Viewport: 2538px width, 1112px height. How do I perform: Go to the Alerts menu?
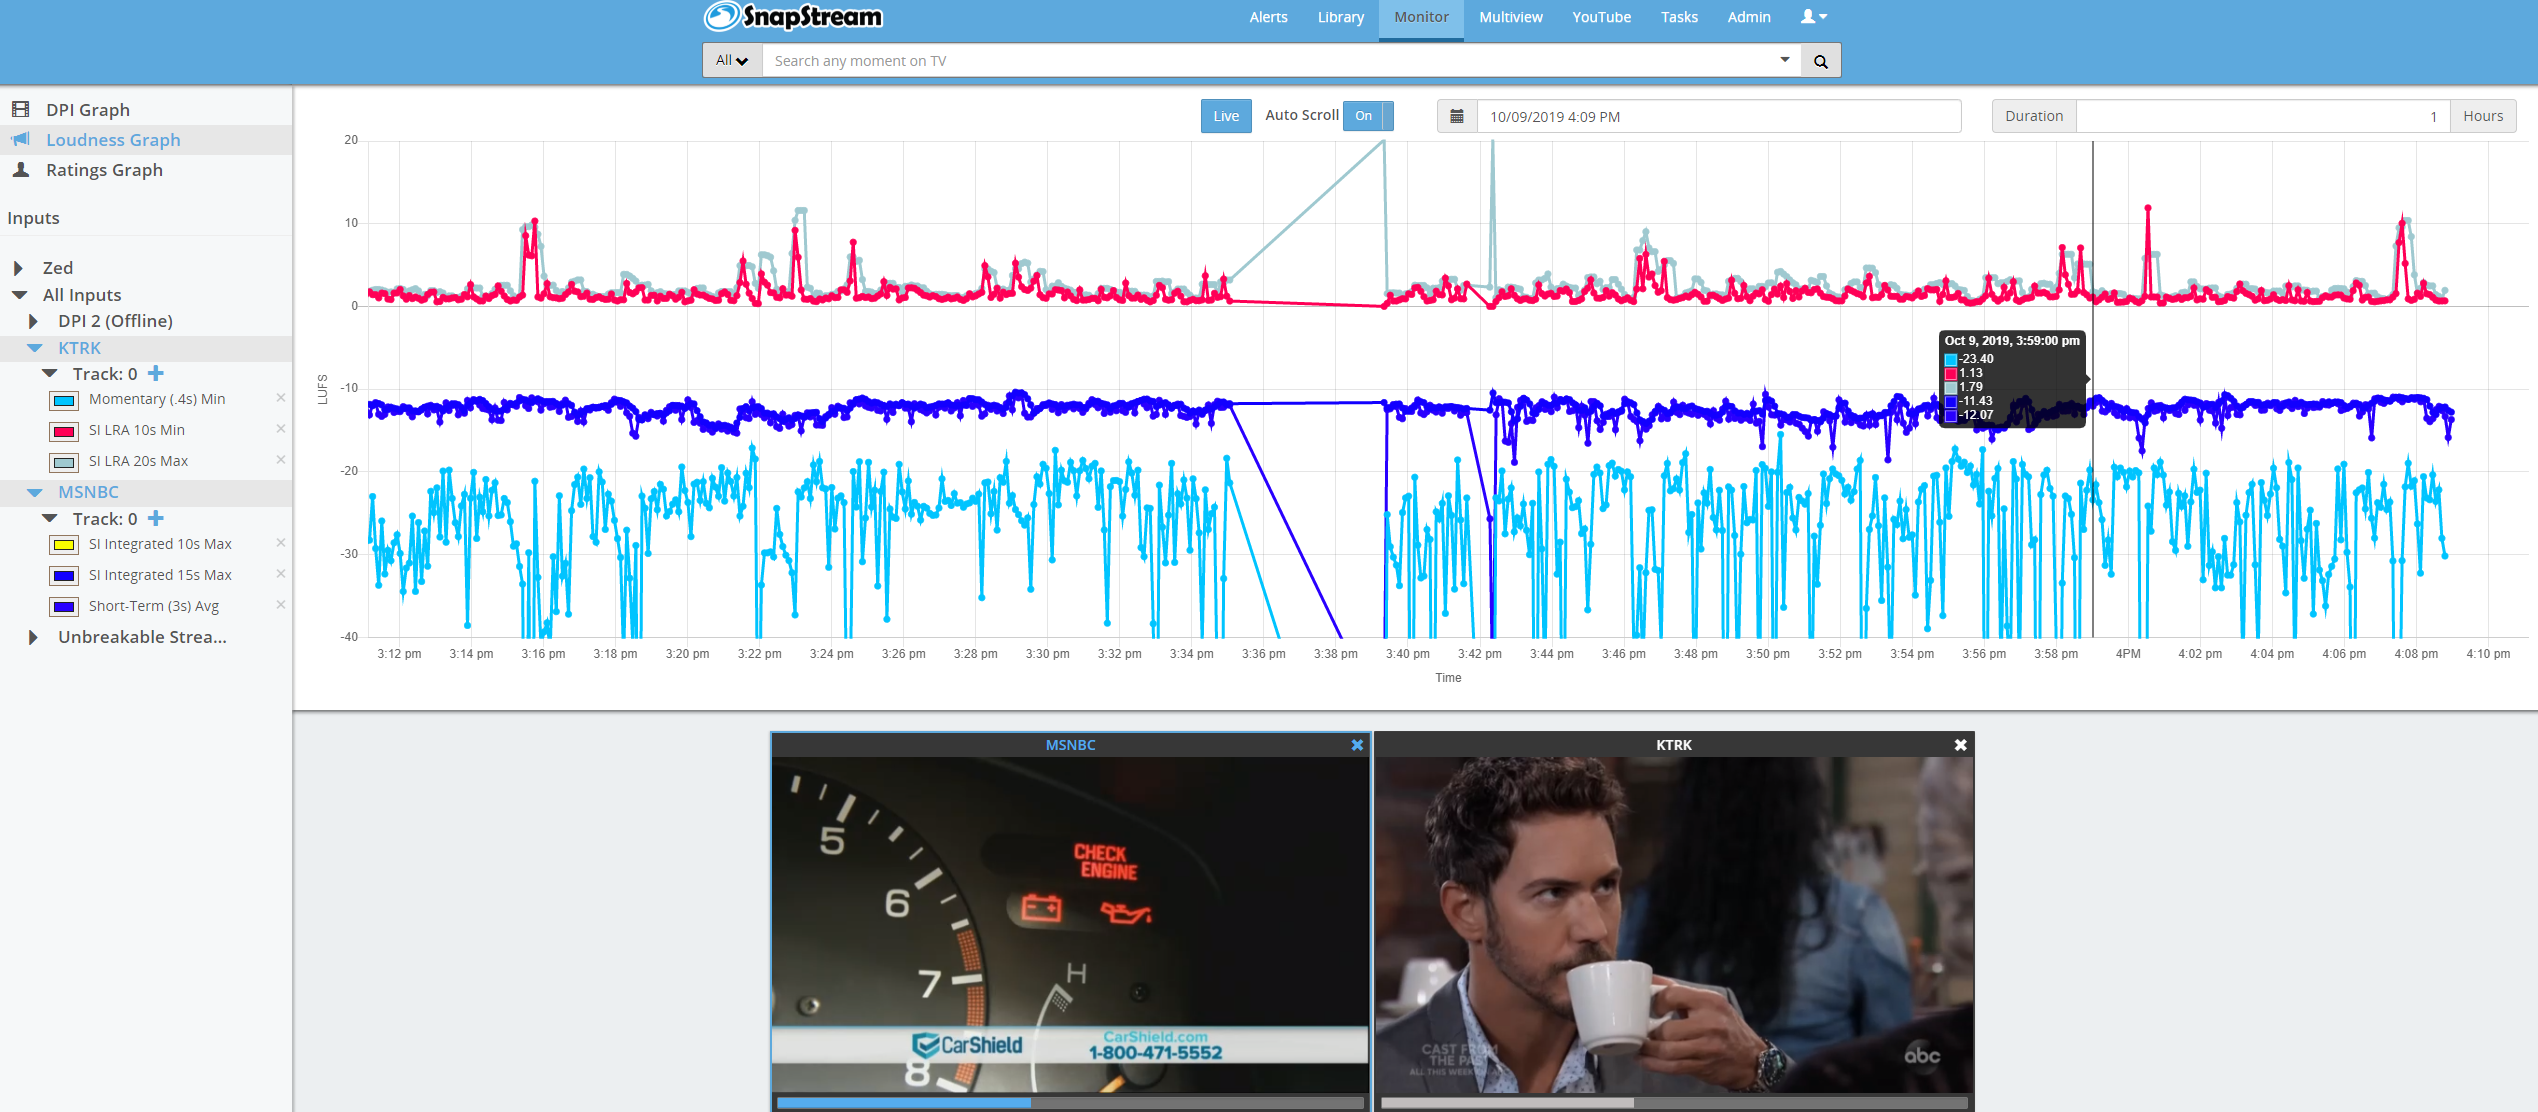1268,17
